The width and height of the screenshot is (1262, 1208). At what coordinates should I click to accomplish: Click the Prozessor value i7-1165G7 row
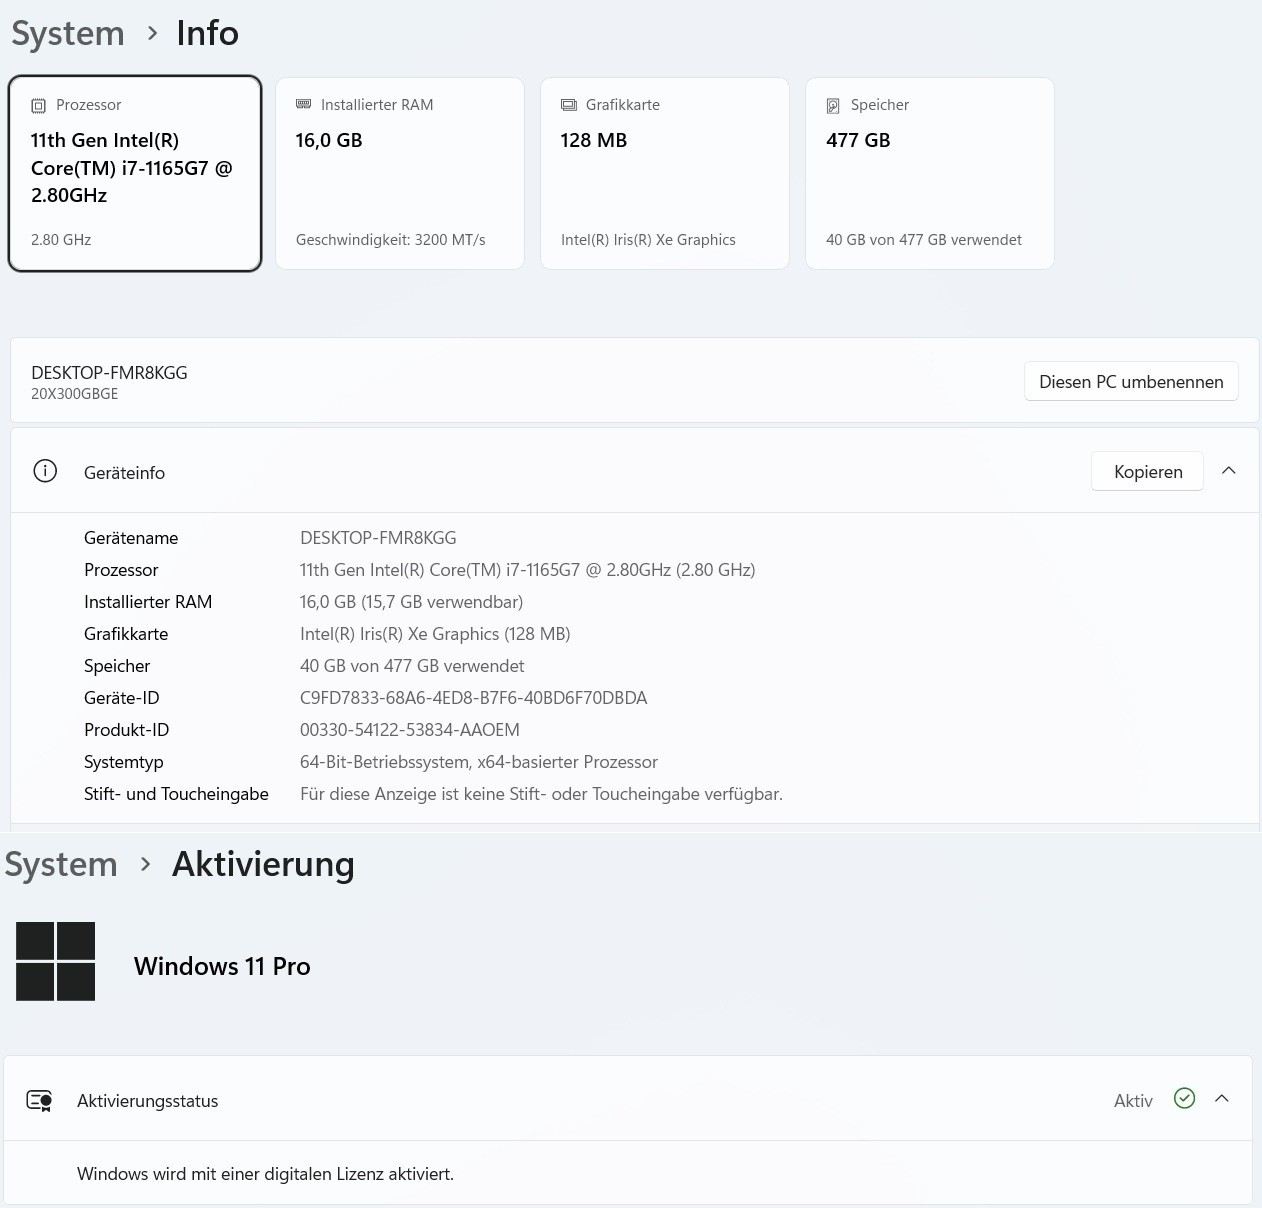(x=528, y=570)
